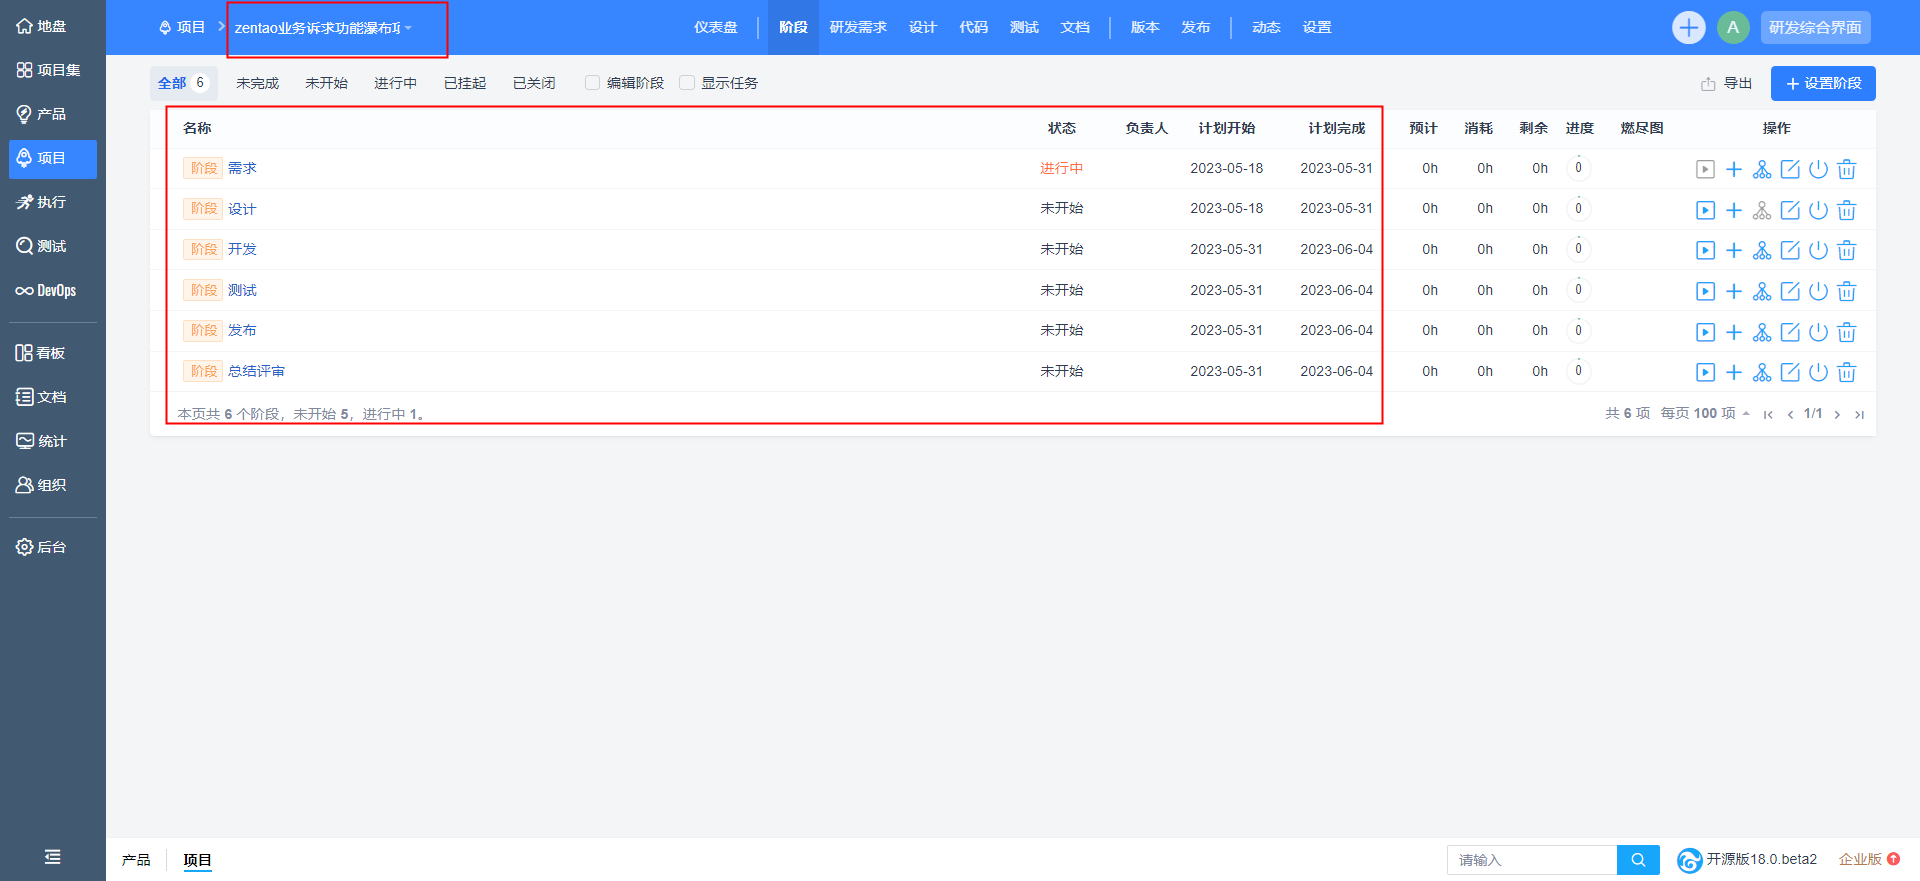1920x881 pixels.
Task: Click the plus icon in 设计 row
Action: [1734, 211]
